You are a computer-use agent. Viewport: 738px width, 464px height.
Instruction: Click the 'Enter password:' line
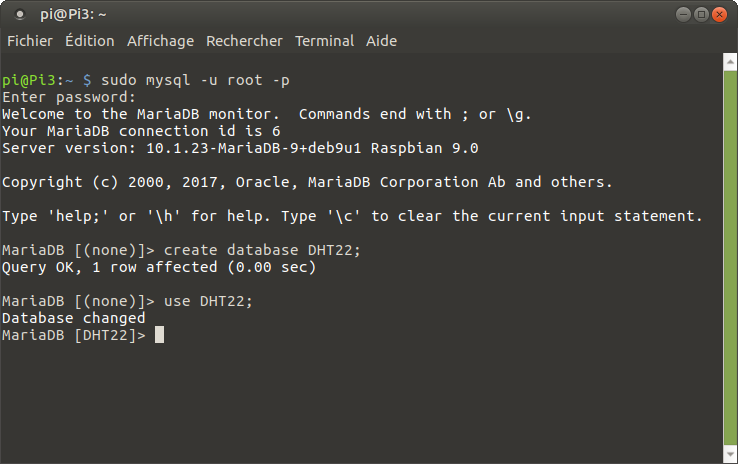pyautogui.click(x=69, y=97)
